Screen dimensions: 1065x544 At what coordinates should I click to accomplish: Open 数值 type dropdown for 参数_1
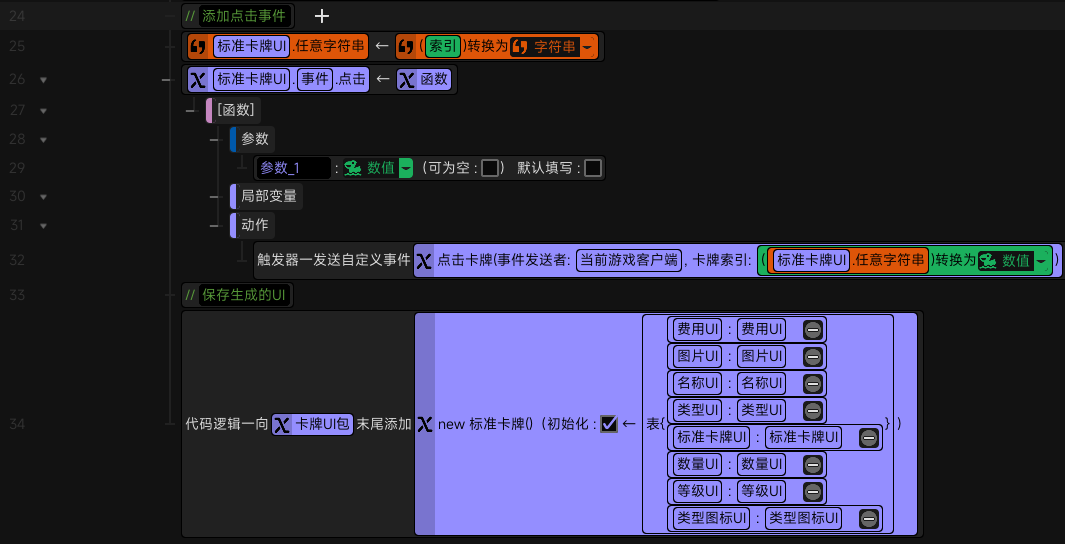(406, 168)
